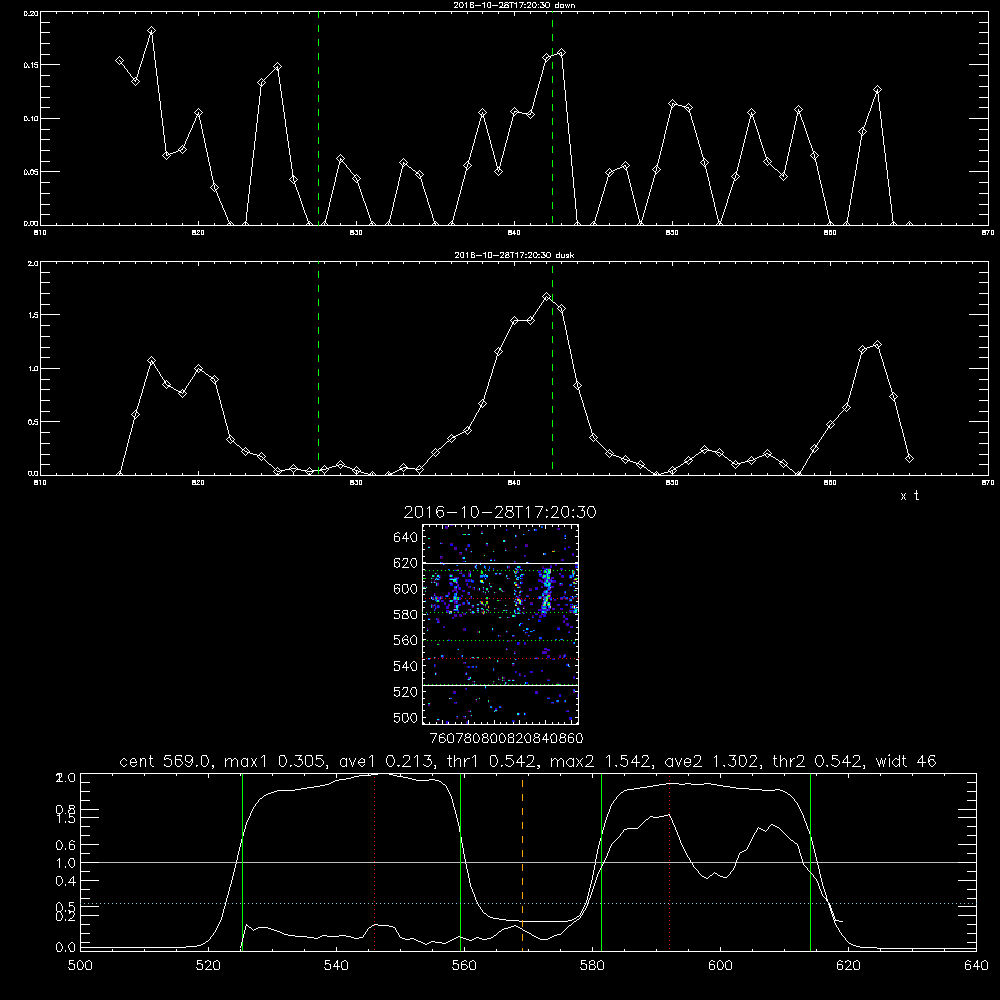Click the 'x t' axis label
This screenshot has height=1000, width=1000.
(x=910, y=496)
